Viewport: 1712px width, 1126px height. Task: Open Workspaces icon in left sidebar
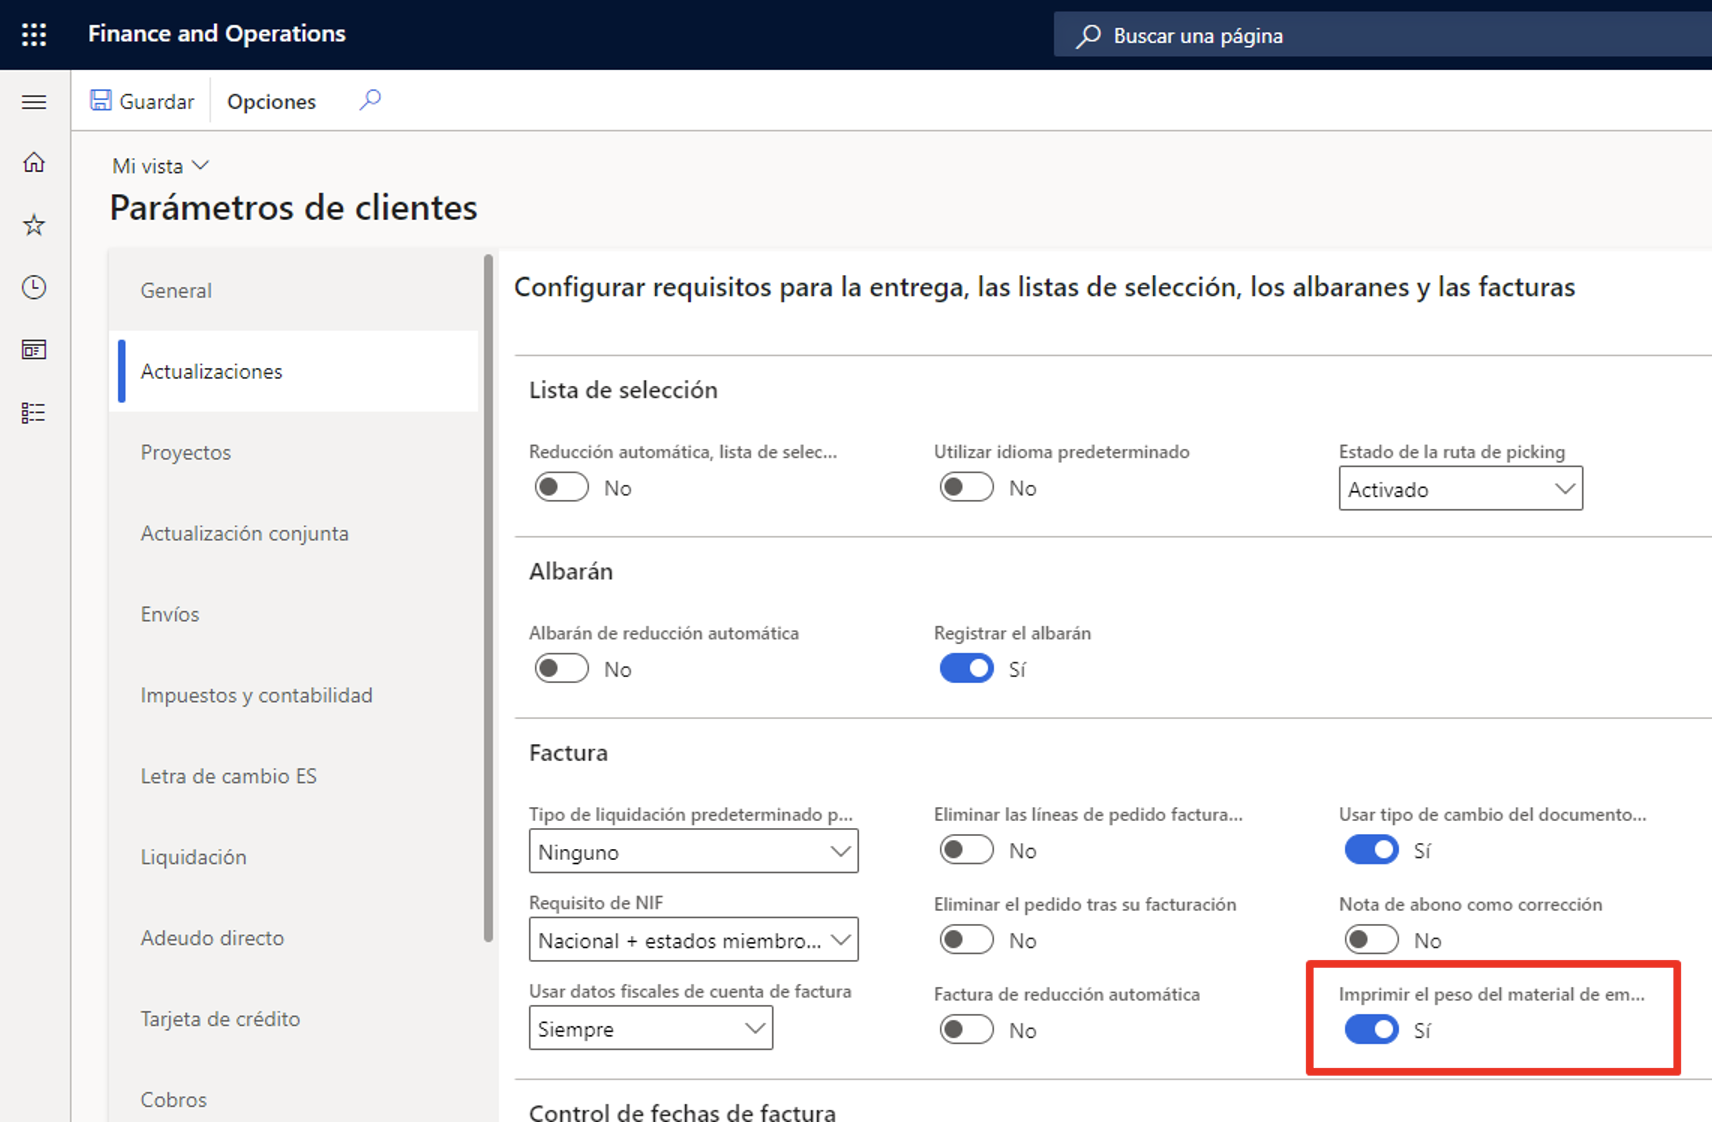tap(34, 350)
